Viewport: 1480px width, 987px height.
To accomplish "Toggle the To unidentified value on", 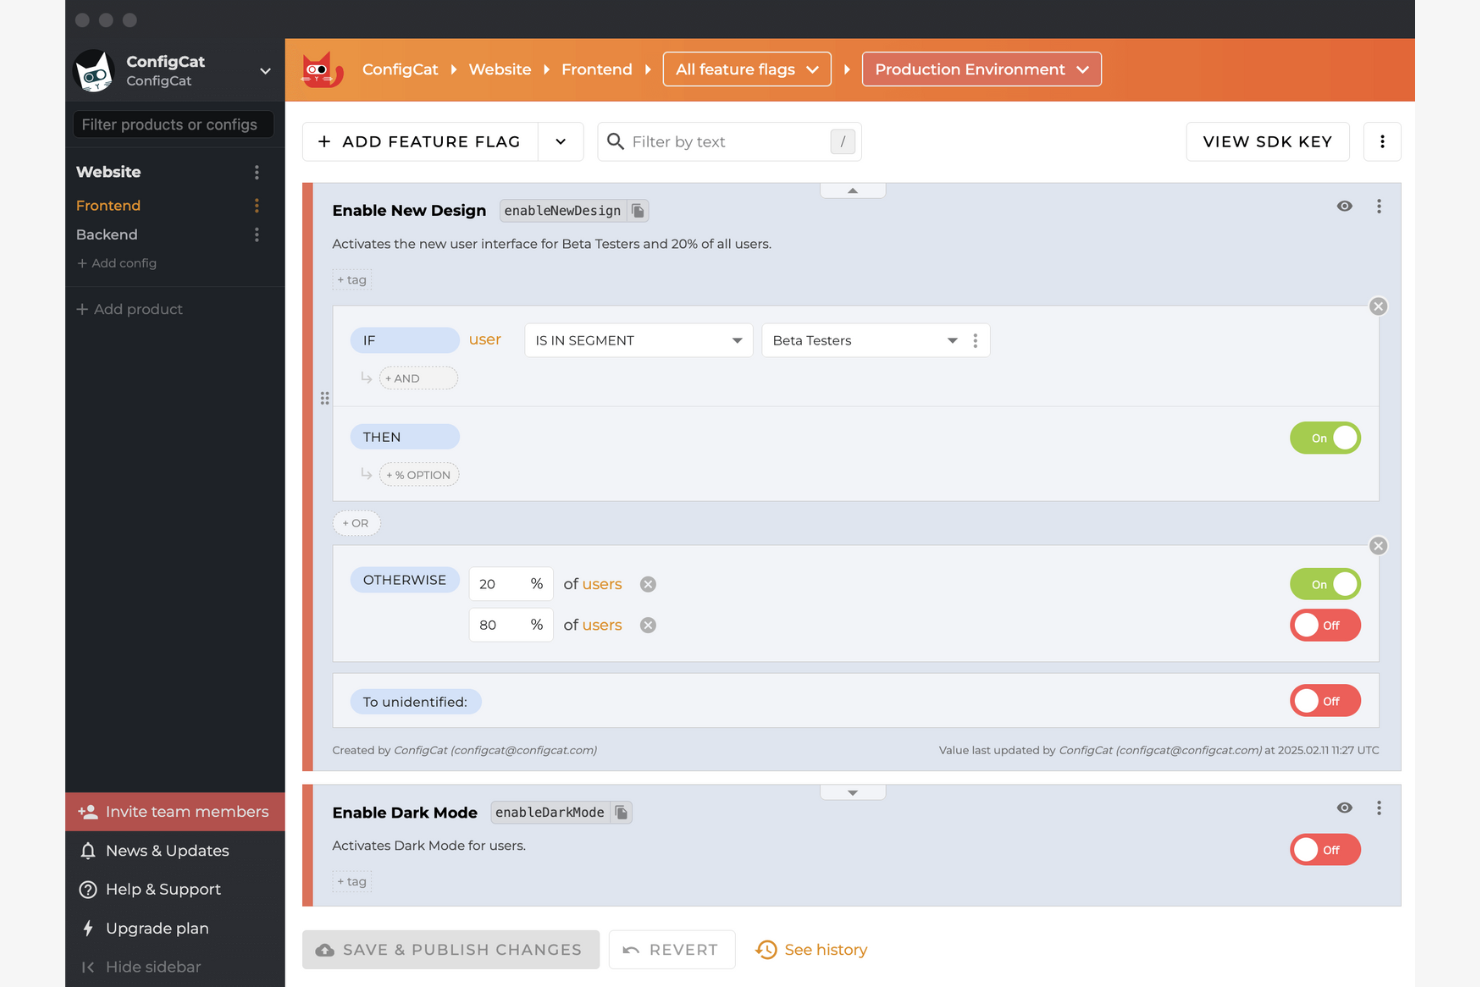I will tap(1325, 701).
